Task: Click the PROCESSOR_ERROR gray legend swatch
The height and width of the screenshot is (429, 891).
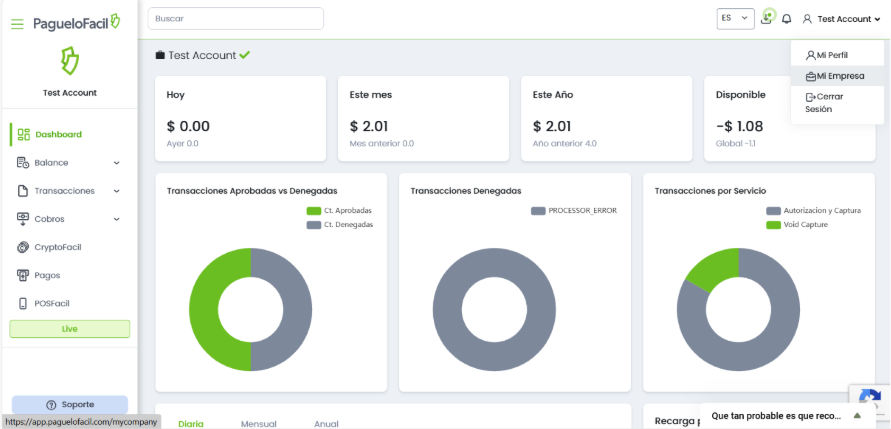Action: pyautogui.click(x=538, y=211)
